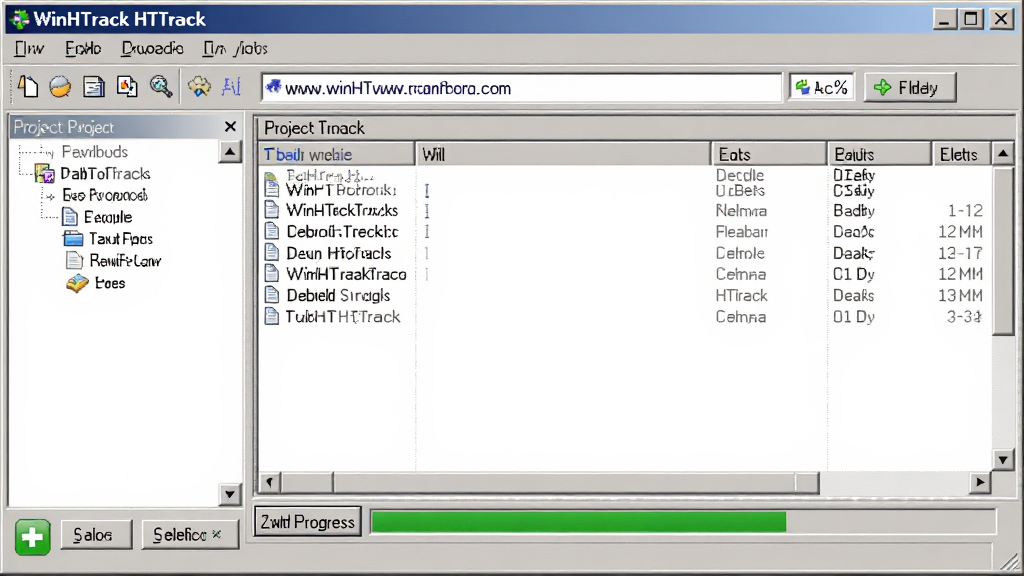
Task: Click the file icon of WinHTeckTracks row
Action: click(x=272, y=210)
